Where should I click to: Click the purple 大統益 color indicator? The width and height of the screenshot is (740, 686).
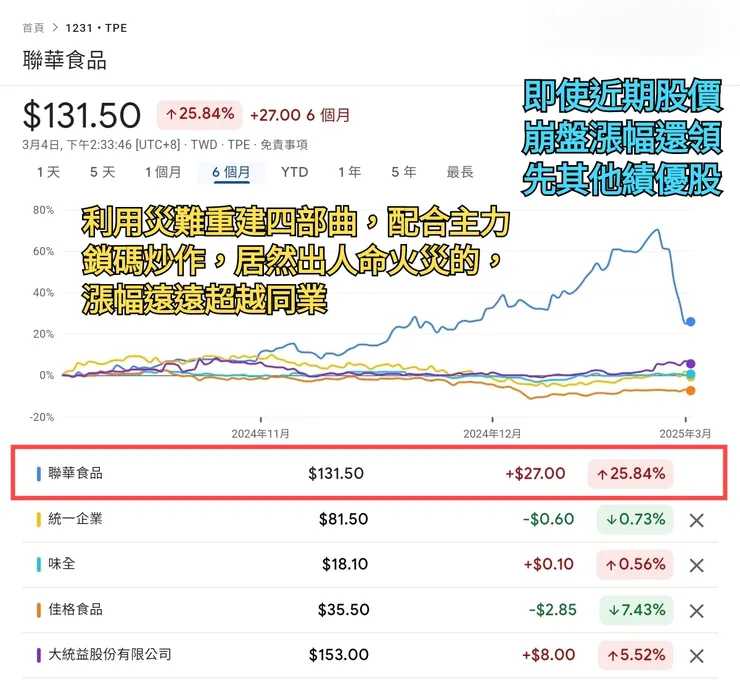pyautogui.click(x=39, y=655)
